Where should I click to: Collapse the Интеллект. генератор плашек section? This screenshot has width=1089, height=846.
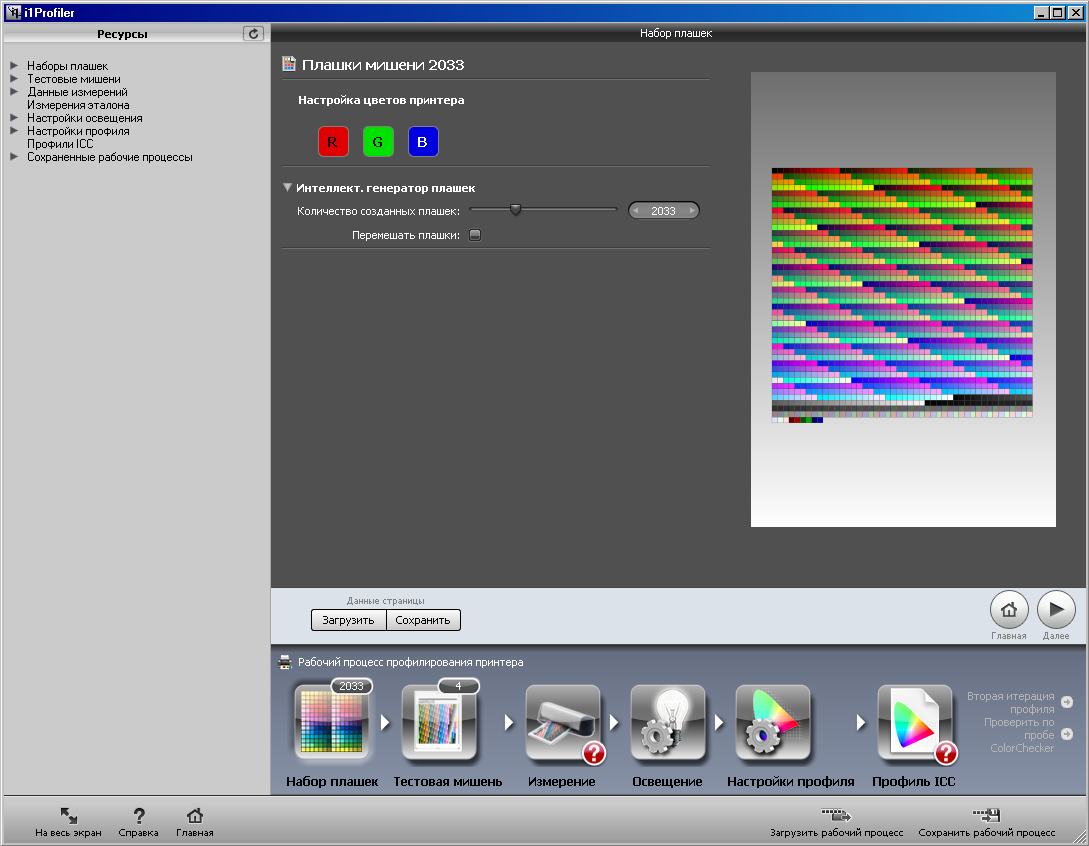288,187
